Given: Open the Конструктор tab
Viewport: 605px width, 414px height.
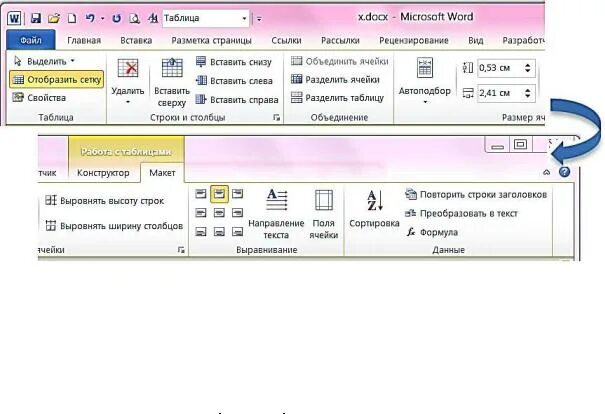Looking at the screenshot, I should tap(103, 172).
